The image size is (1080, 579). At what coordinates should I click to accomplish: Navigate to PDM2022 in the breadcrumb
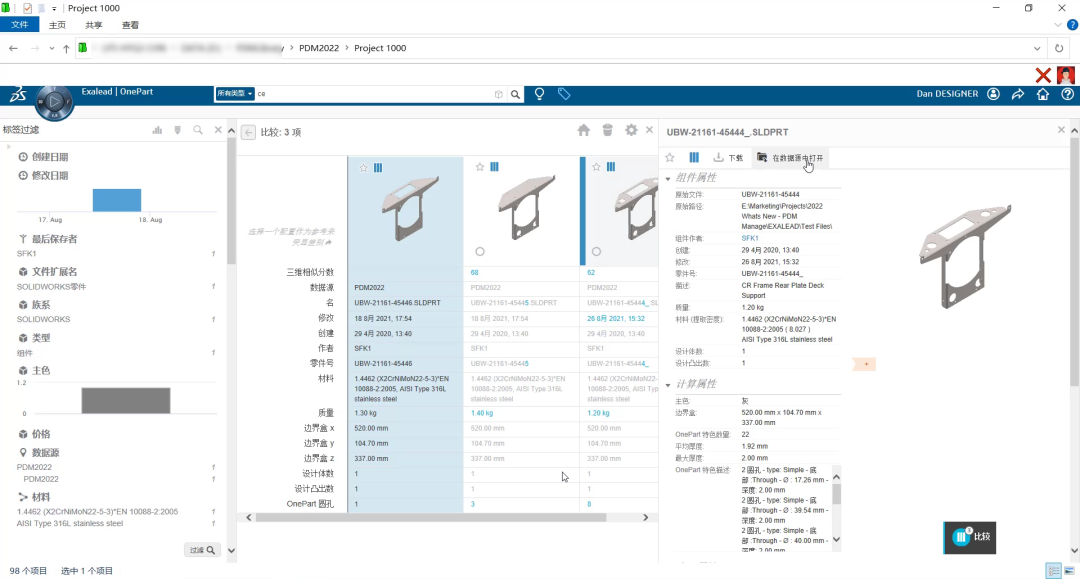[x=319, y=48]
